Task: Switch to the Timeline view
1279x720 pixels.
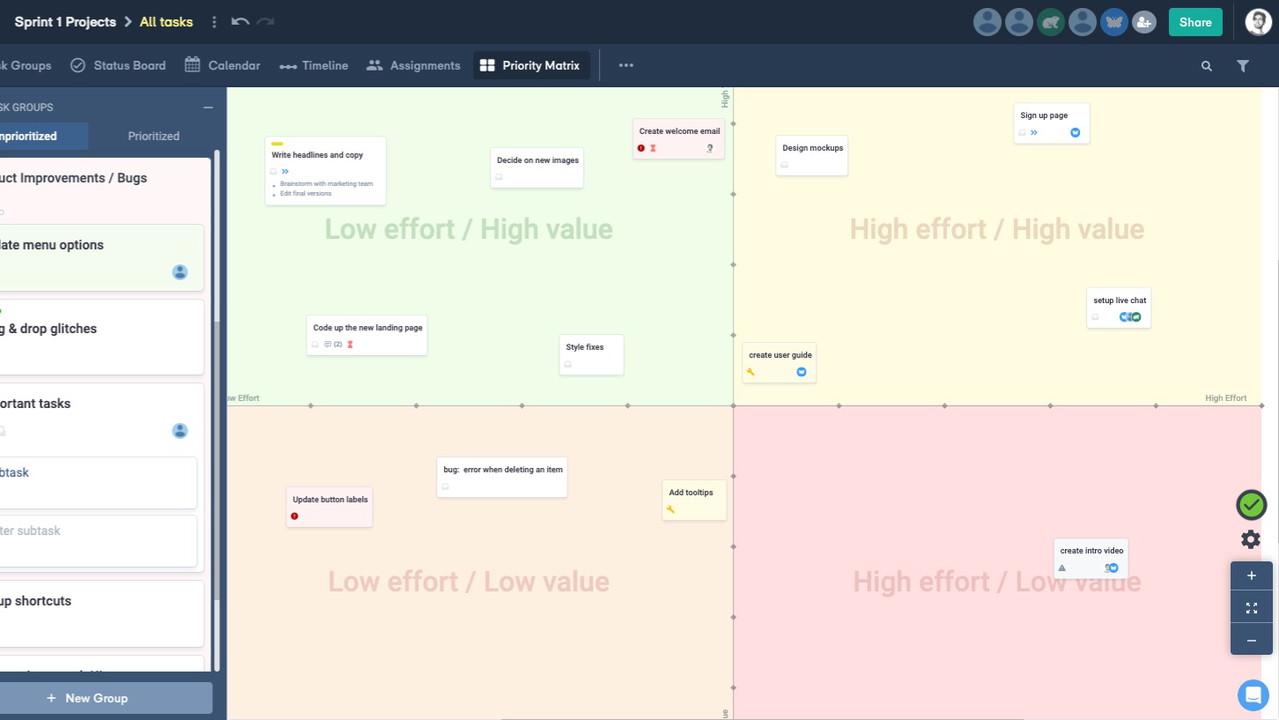Action: click(313, 66)
